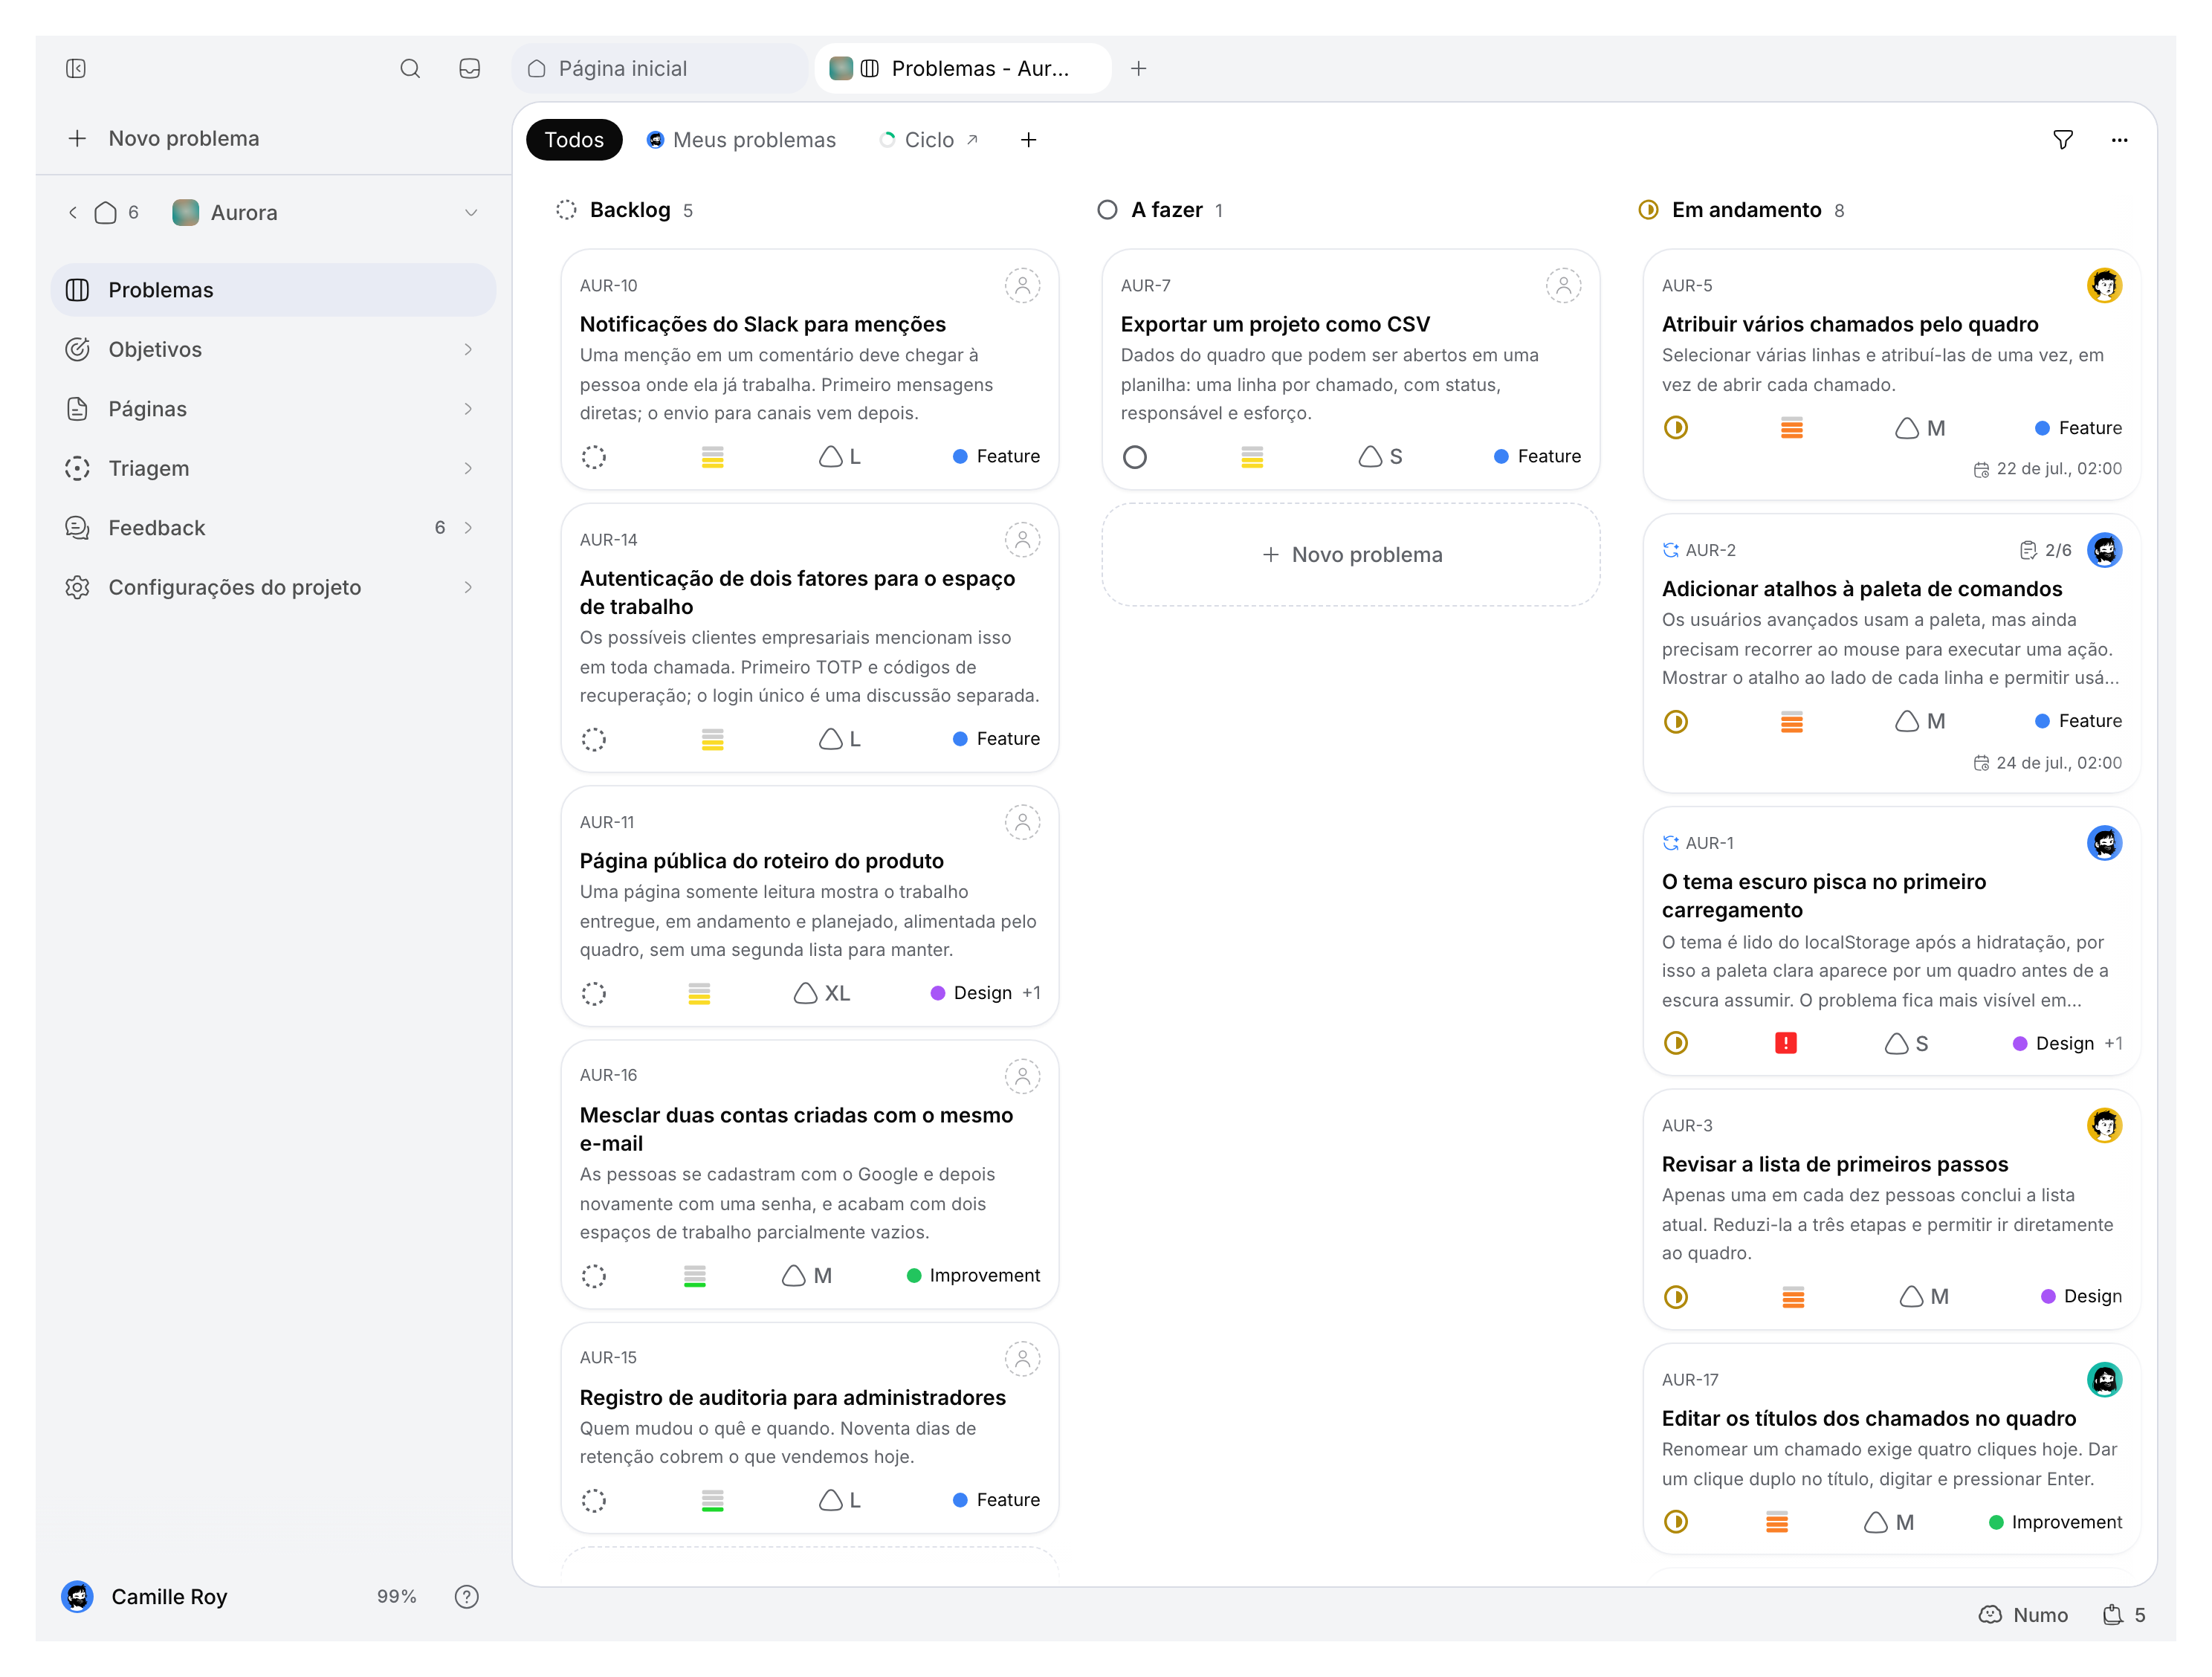Click the help question mark icon

tap(466, 1596)
